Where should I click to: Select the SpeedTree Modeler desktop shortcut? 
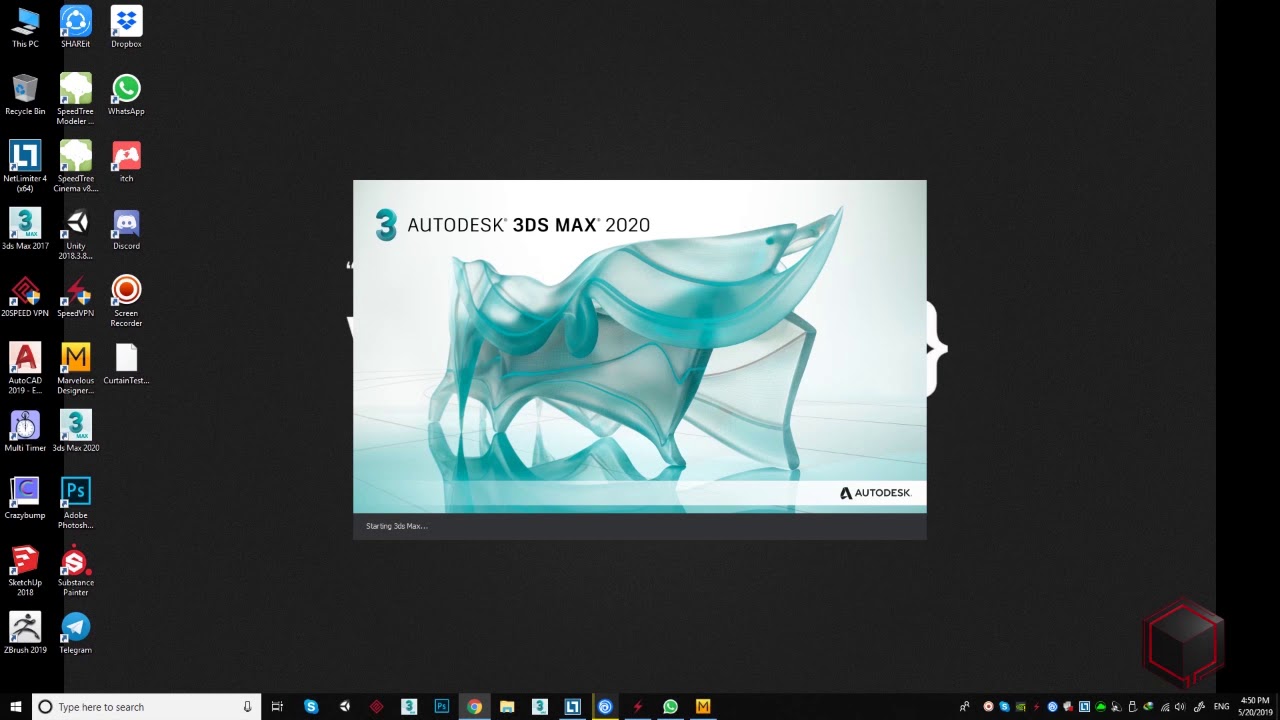coord(76,99)
